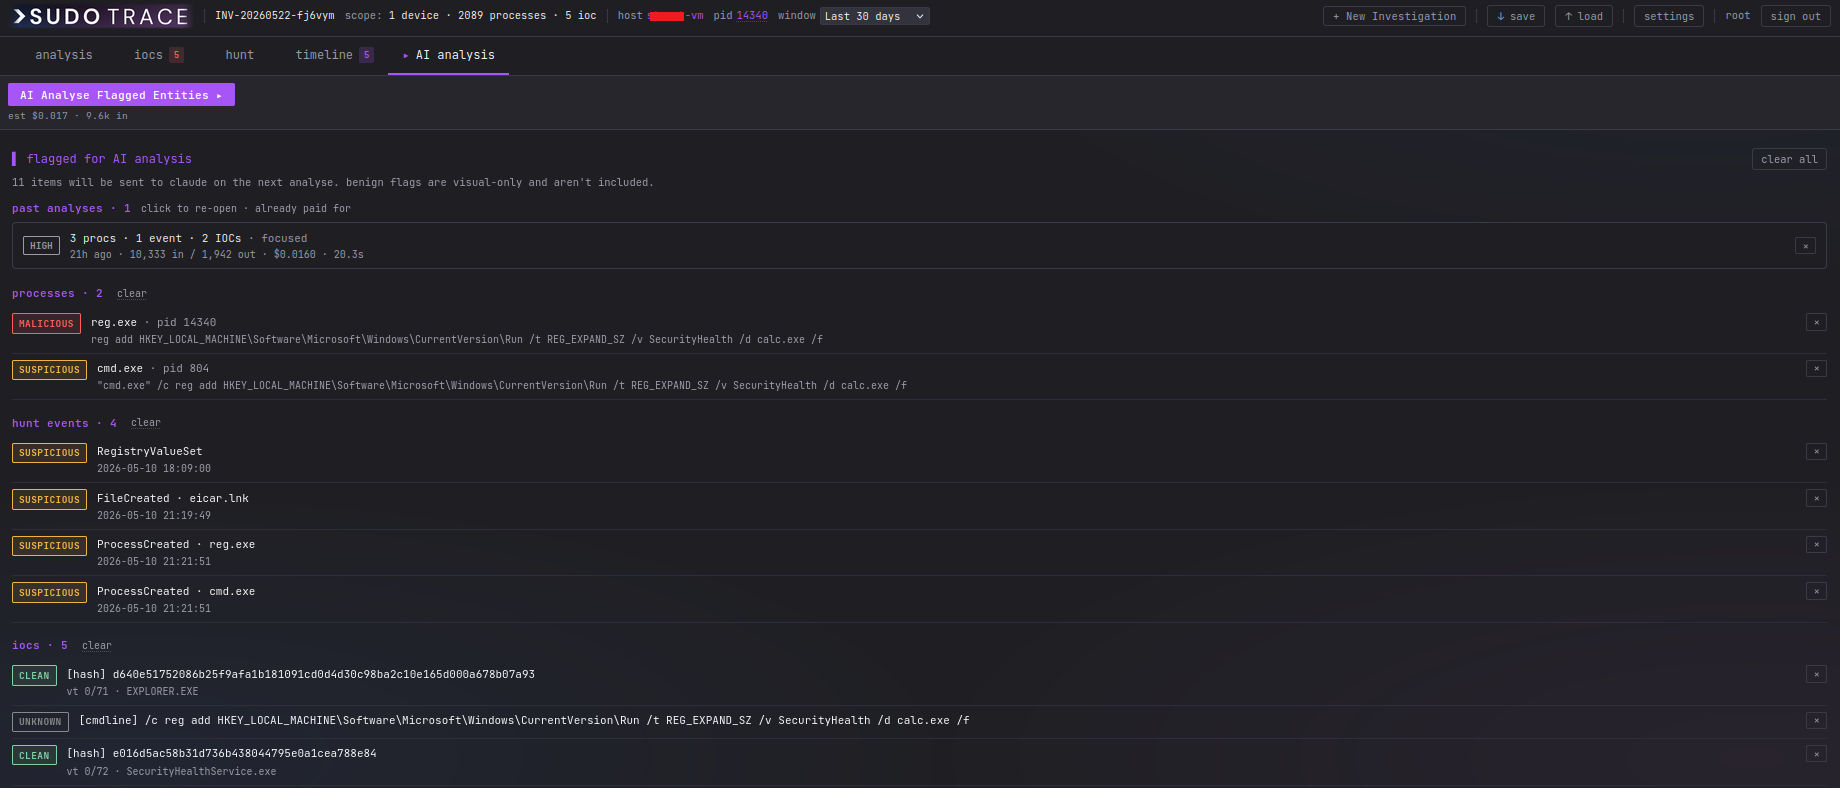Viewport: 1840px width, 788px height.
Task: Select the AI analysis tab
Action: pos(448,55)
